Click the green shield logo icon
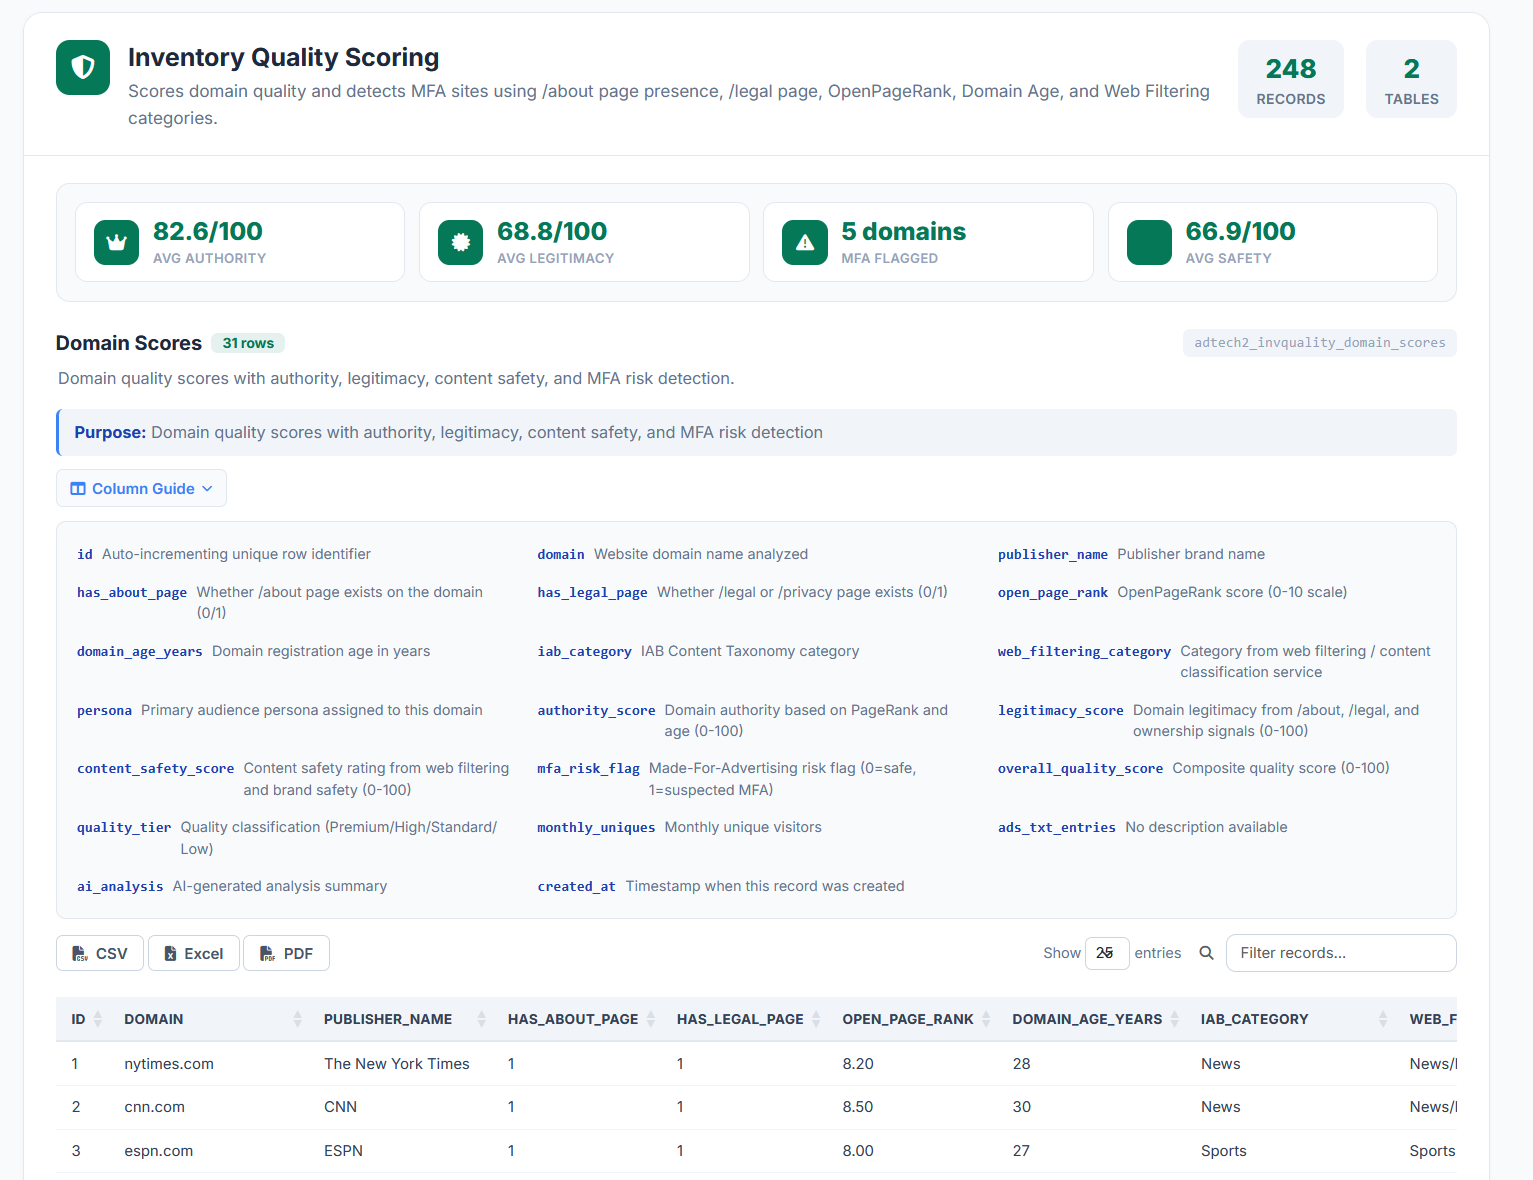The image size is (1533, 1180). click(83, 68)
